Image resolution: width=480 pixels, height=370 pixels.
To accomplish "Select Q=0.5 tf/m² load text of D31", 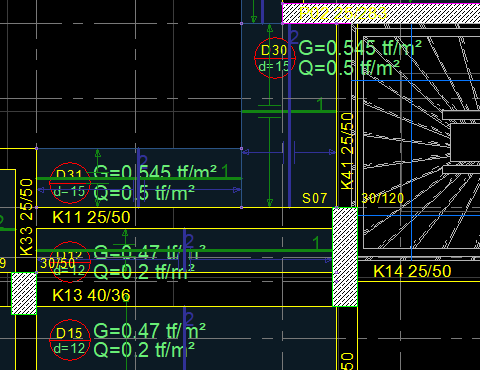I will 144,193.
